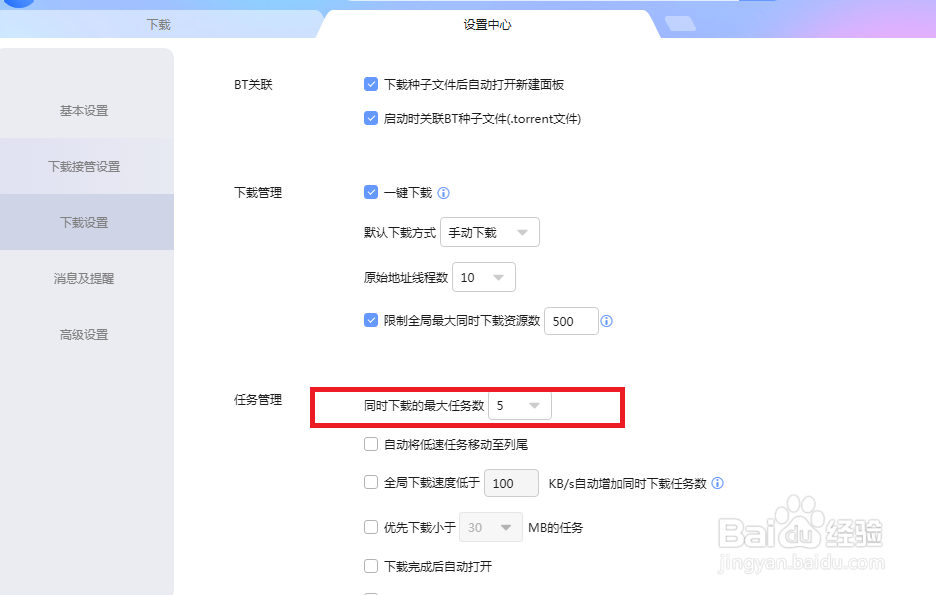Click the info icon beside 限制全局最大同时下载资源数
Image resolution: width=936 pixels, height=595 pixels.
pyautogui.click(x=607, y=320)
